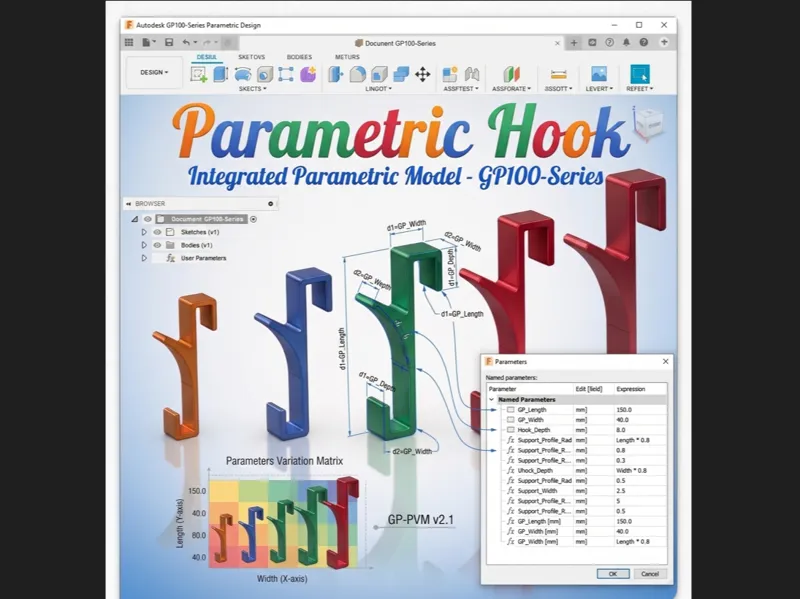Collapse the Browser panel arrows
The image size is (800, 599).
(x=129, y=204)
